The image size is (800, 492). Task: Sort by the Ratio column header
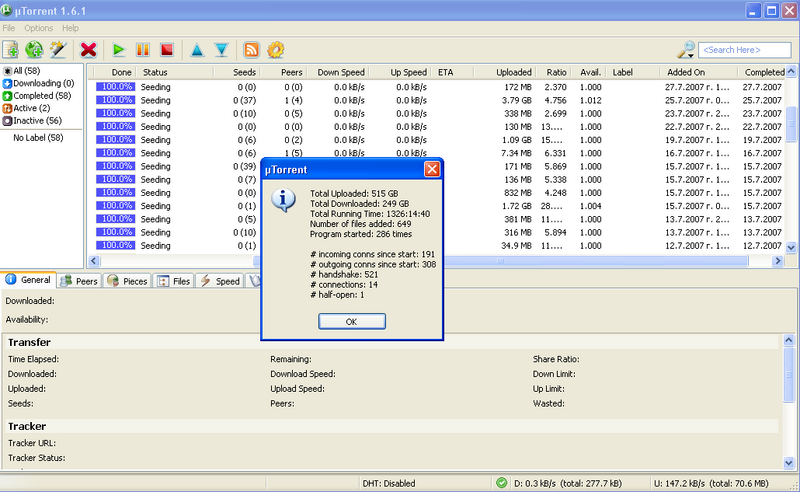(554, 72)
